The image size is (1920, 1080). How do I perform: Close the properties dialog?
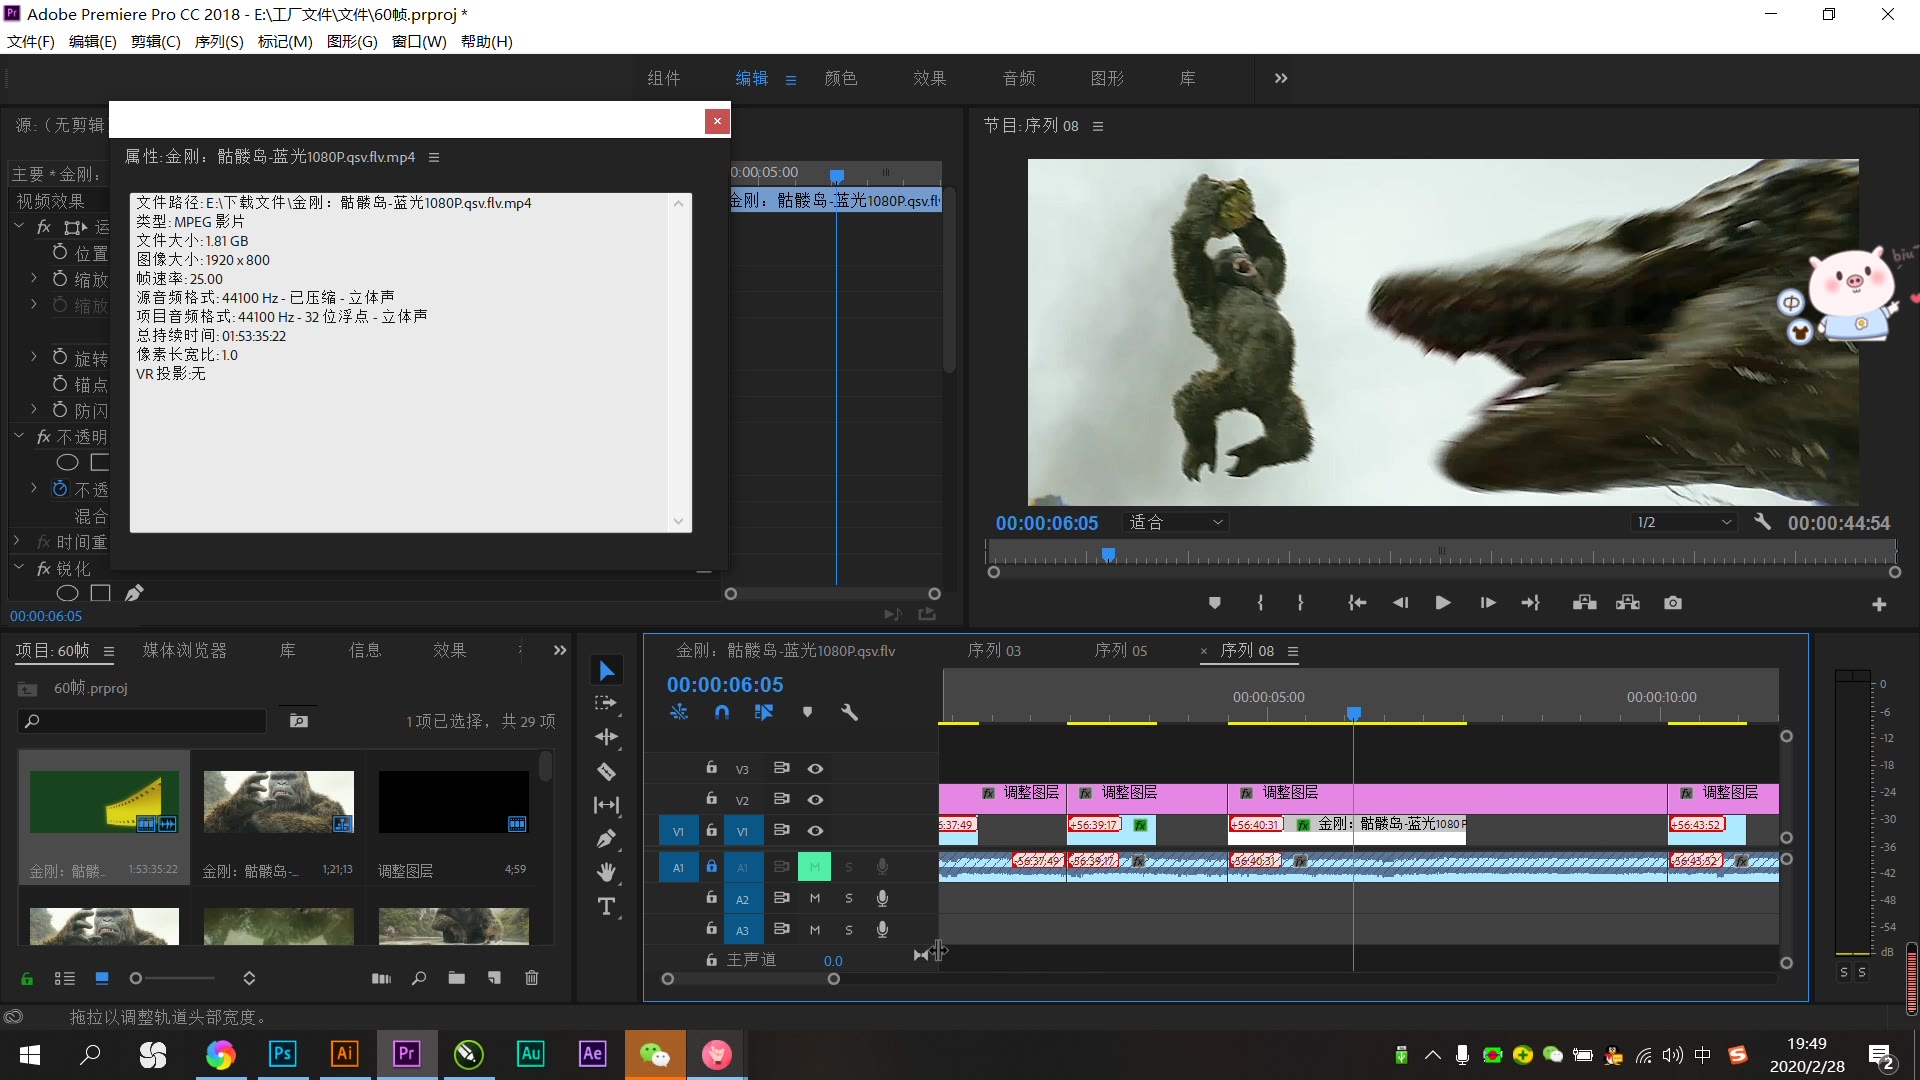point(717,121)
